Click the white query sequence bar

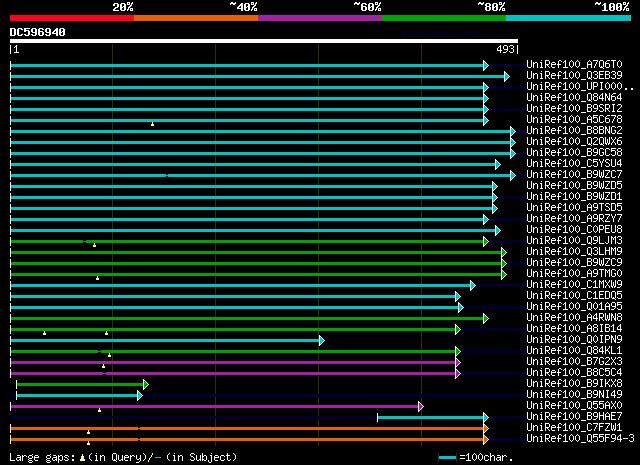pos(264,41)
